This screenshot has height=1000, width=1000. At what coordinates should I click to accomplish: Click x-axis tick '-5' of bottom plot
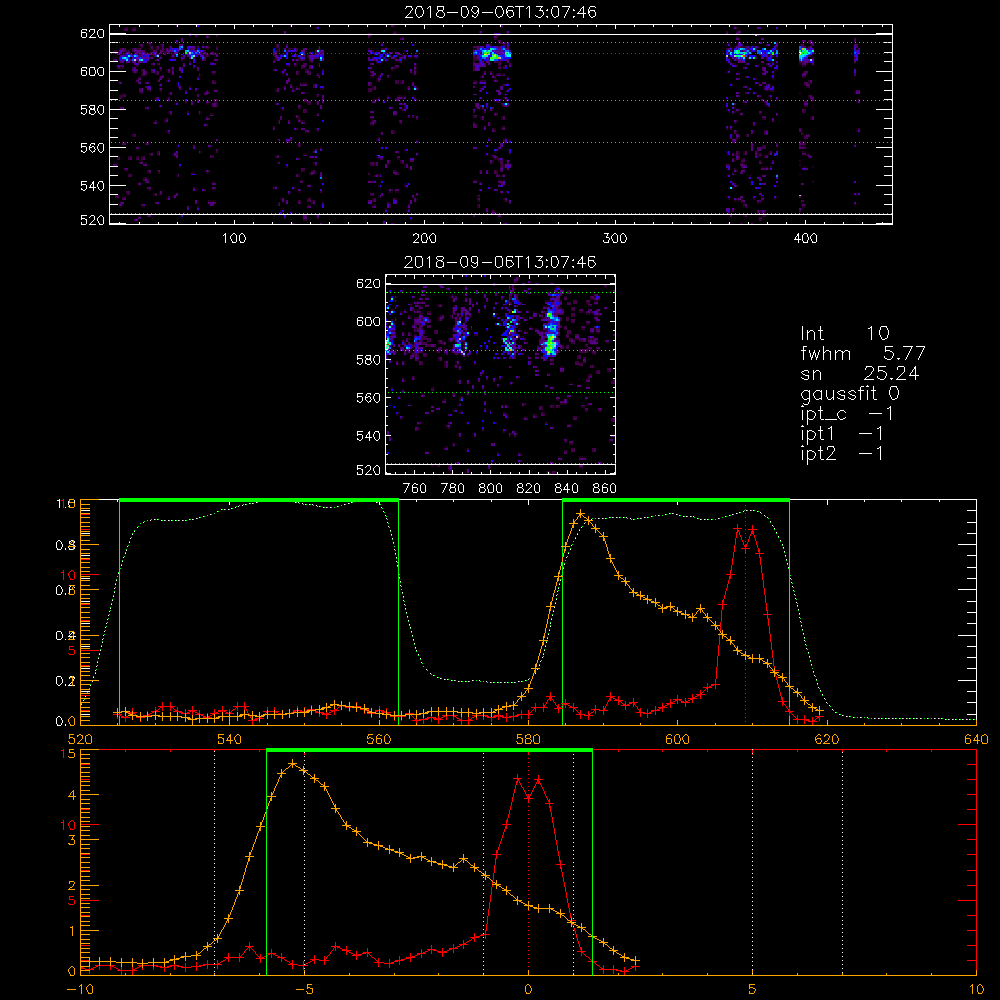(x=304, y=989)
